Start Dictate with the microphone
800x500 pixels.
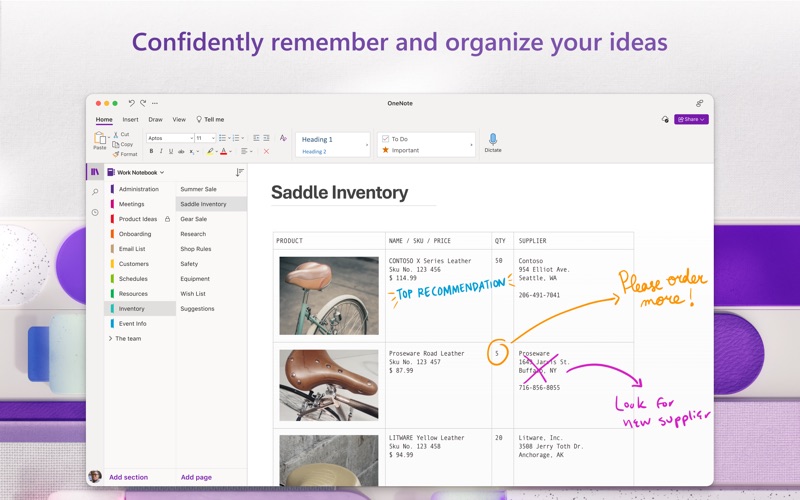(493, 142)
